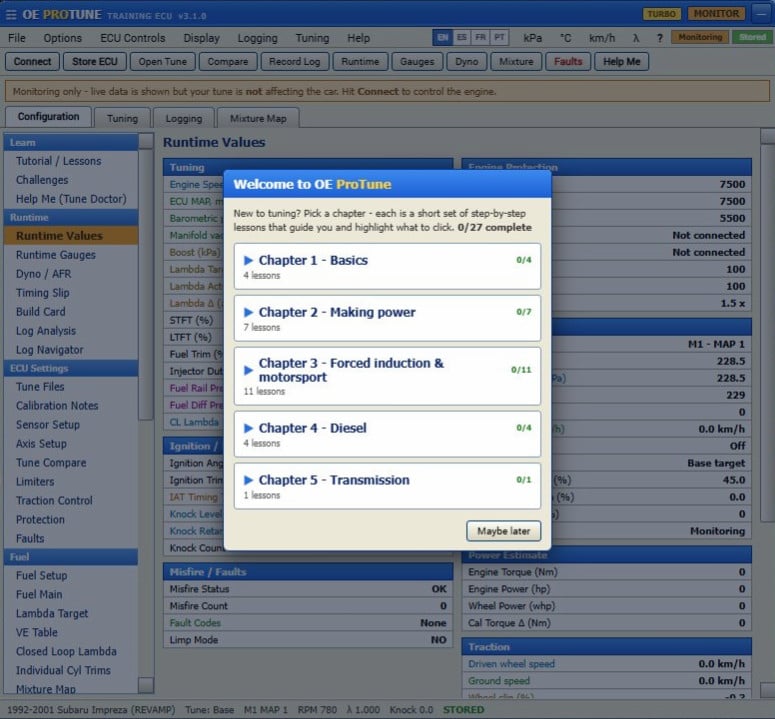775x719 pixels.
Task: Expand Chapter 1 - Basics arrow
Action: click(x=248, y=260)
